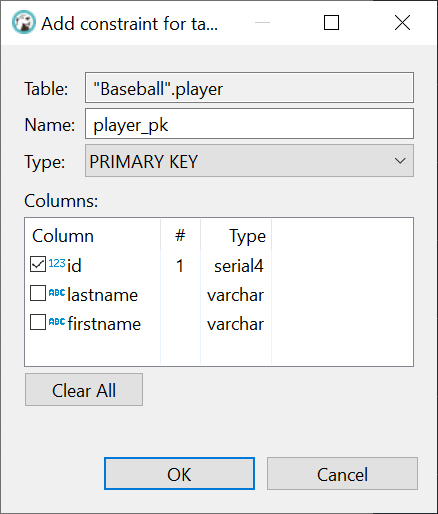Click the Clear All button
438x514 pixels.
(x=84, y=390)
